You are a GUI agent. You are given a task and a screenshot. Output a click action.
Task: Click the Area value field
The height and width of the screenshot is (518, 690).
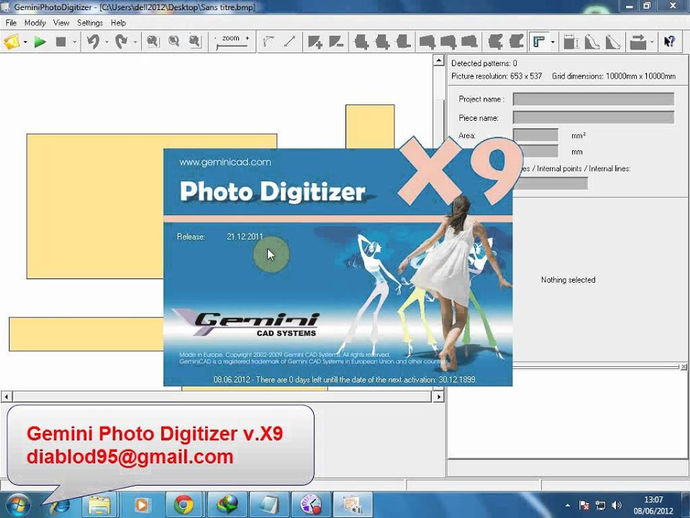tap(536, 135)
